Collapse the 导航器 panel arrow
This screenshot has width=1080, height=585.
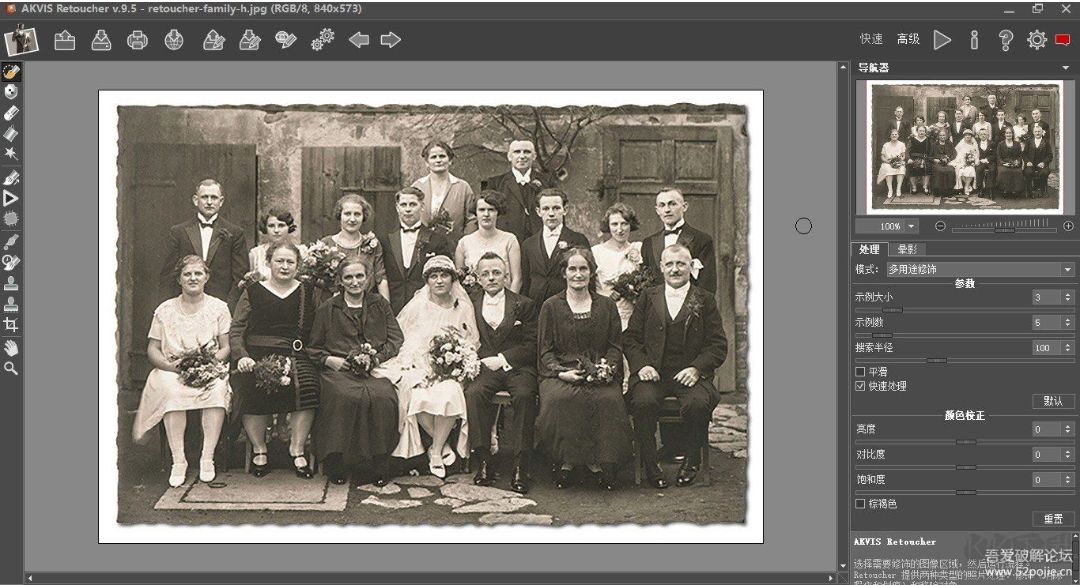click(x=1066, y=68)
